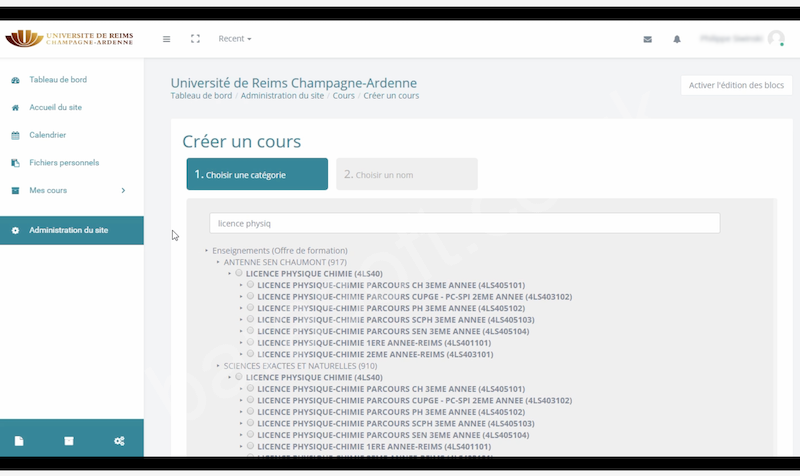This screenshot has width=800, height=476.
Task: Click Administration du site breadcrumb link
Action: (x=282, y=95)
